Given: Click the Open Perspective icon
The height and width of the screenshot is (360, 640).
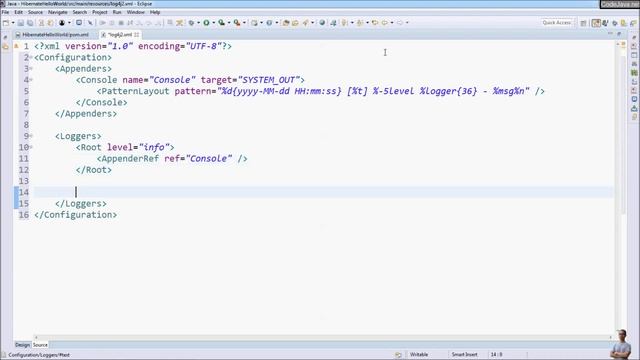Looking at the screenshot, I should pos(583,23).
